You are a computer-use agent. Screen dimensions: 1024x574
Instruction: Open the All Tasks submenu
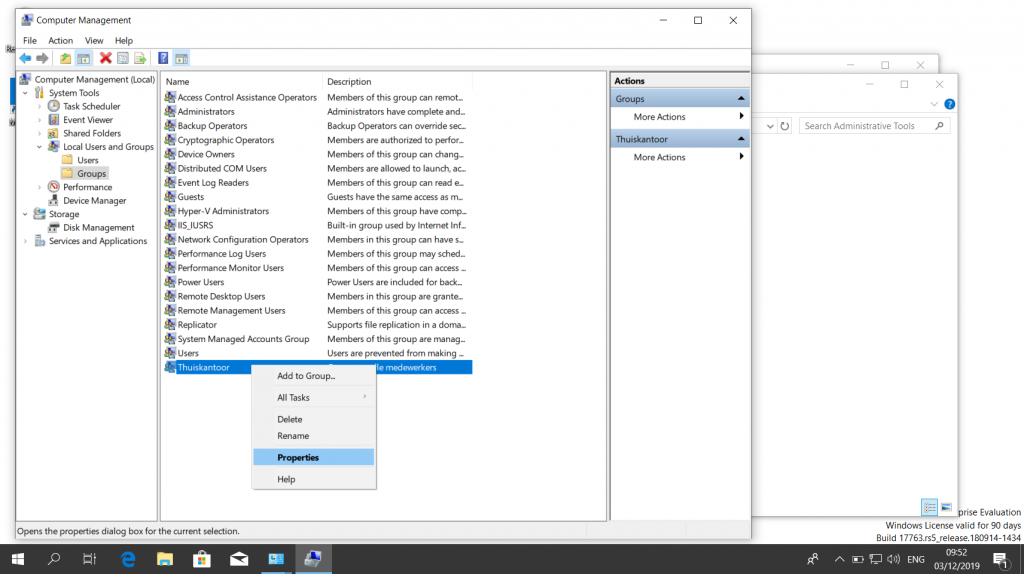(x=314, y=397)
